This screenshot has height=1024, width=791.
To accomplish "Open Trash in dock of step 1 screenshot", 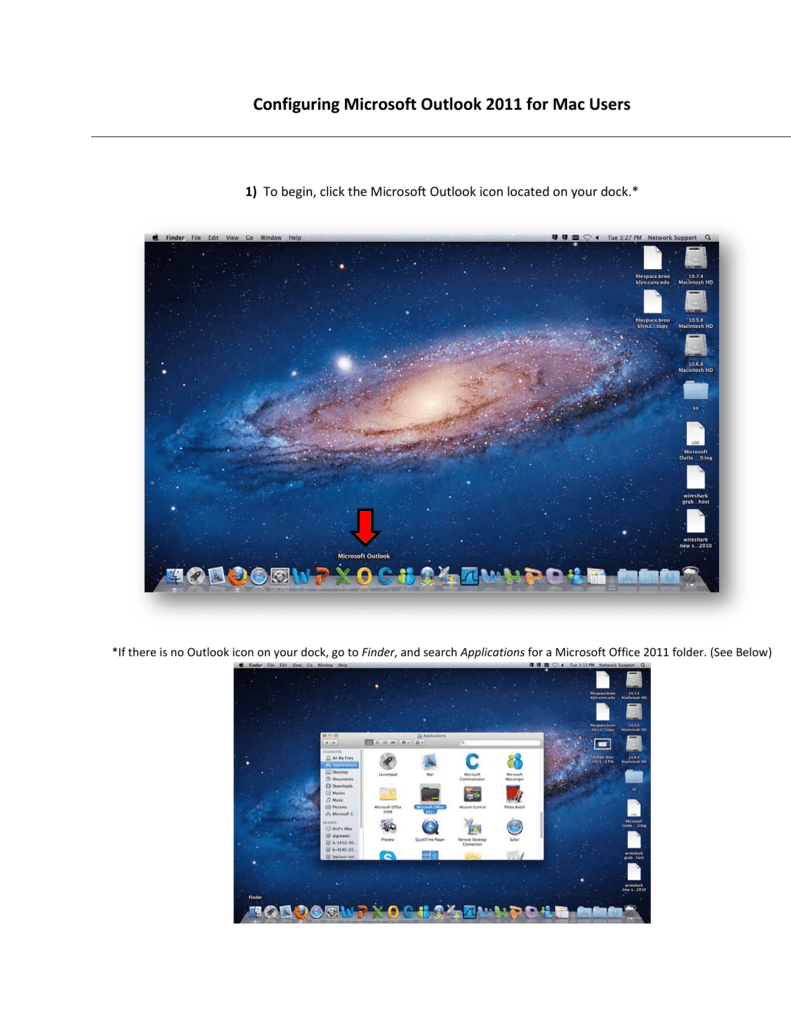I will pyautogui.click(x=690, y=575).
